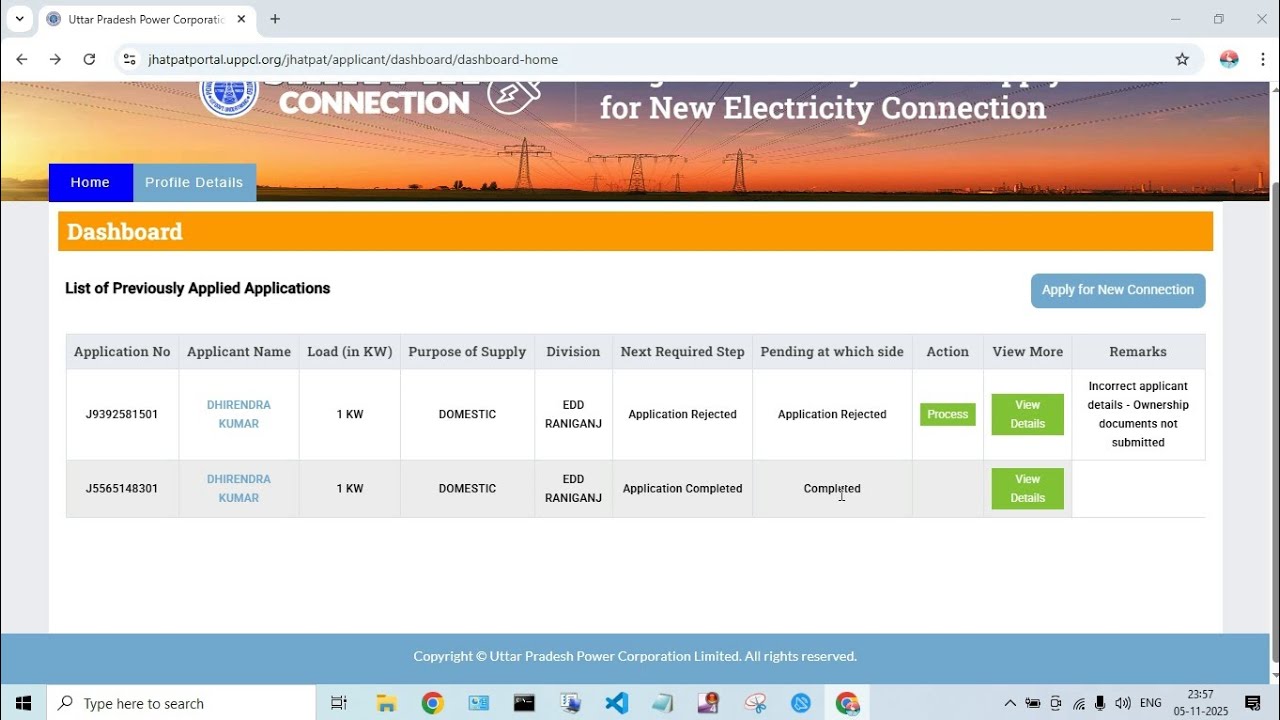
Task: Click the Pending at which side header
Action: pyautogui.click(x=832, y=352)
